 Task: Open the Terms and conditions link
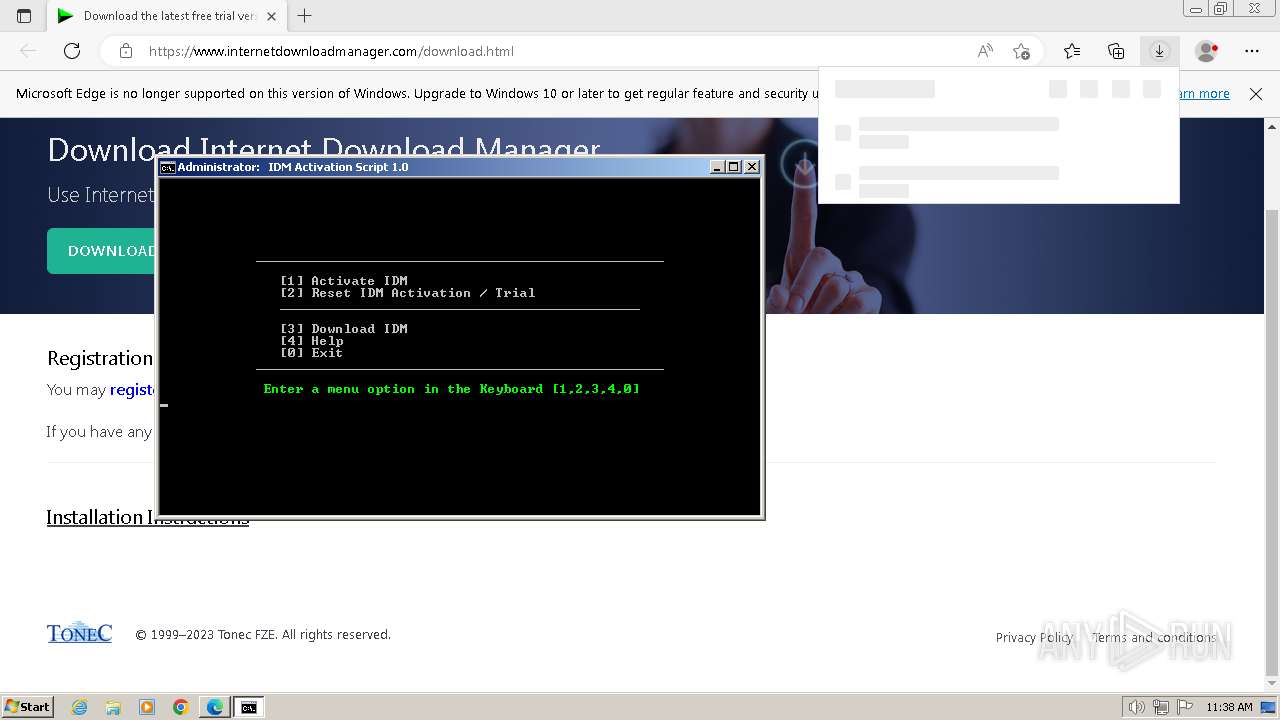(x=1154, y=637)
